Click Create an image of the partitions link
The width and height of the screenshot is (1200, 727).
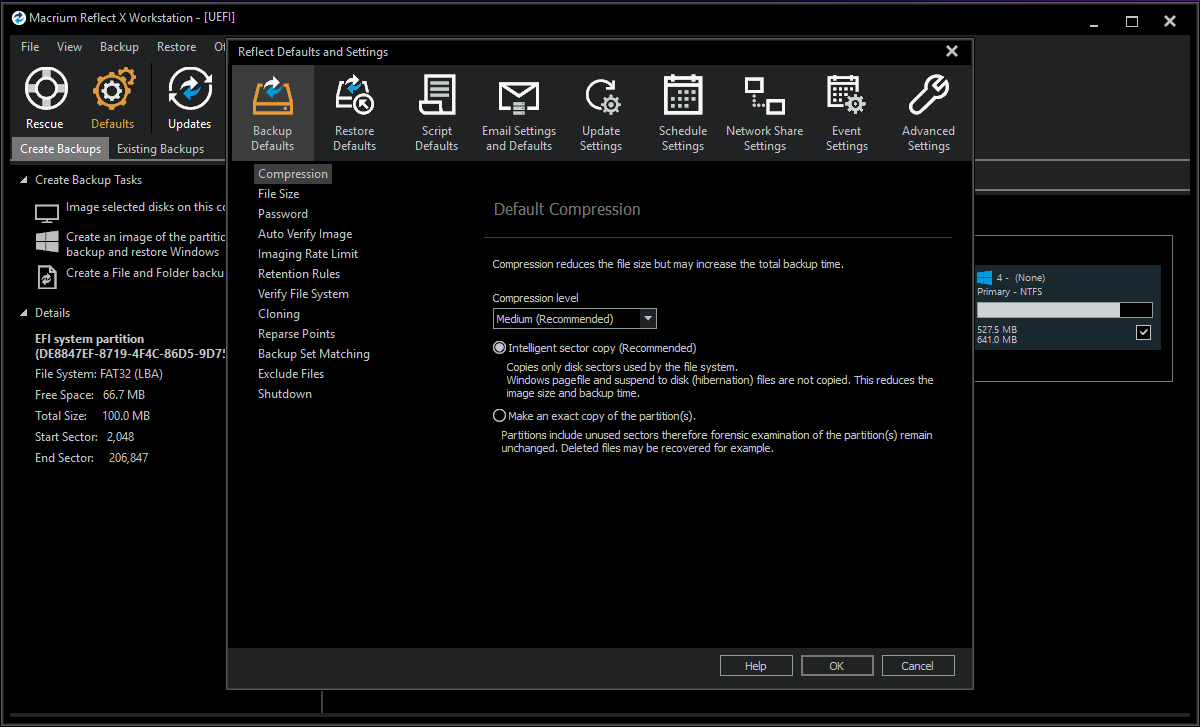146,245
